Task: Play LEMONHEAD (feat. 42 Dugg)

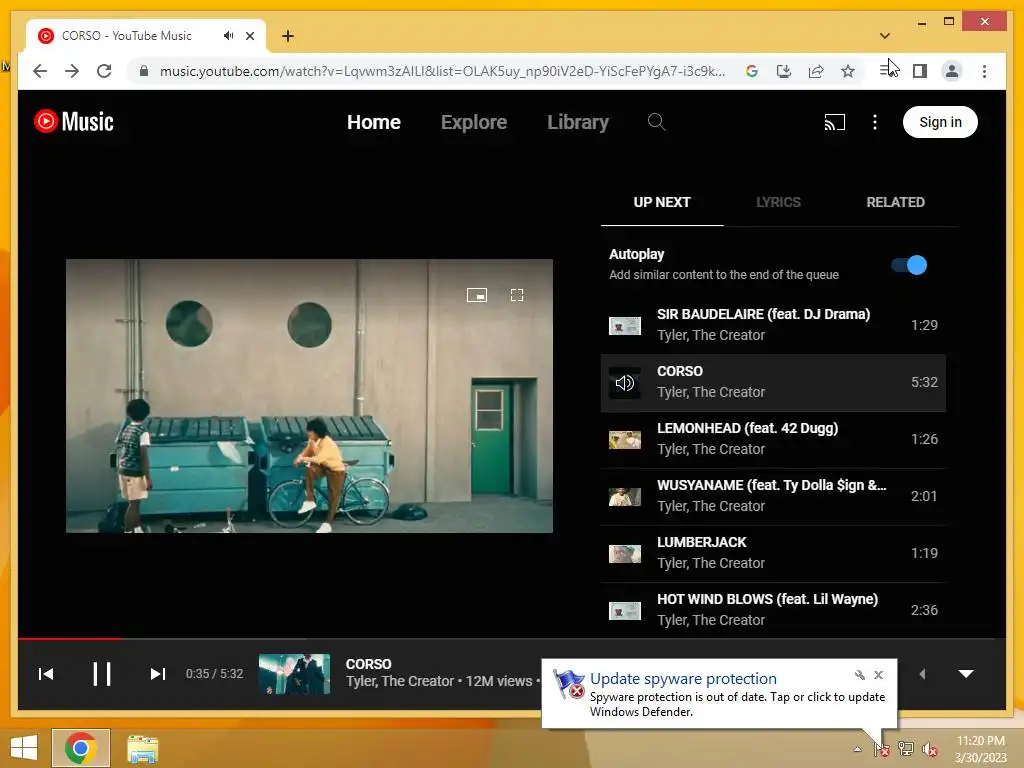Action: 773,440
